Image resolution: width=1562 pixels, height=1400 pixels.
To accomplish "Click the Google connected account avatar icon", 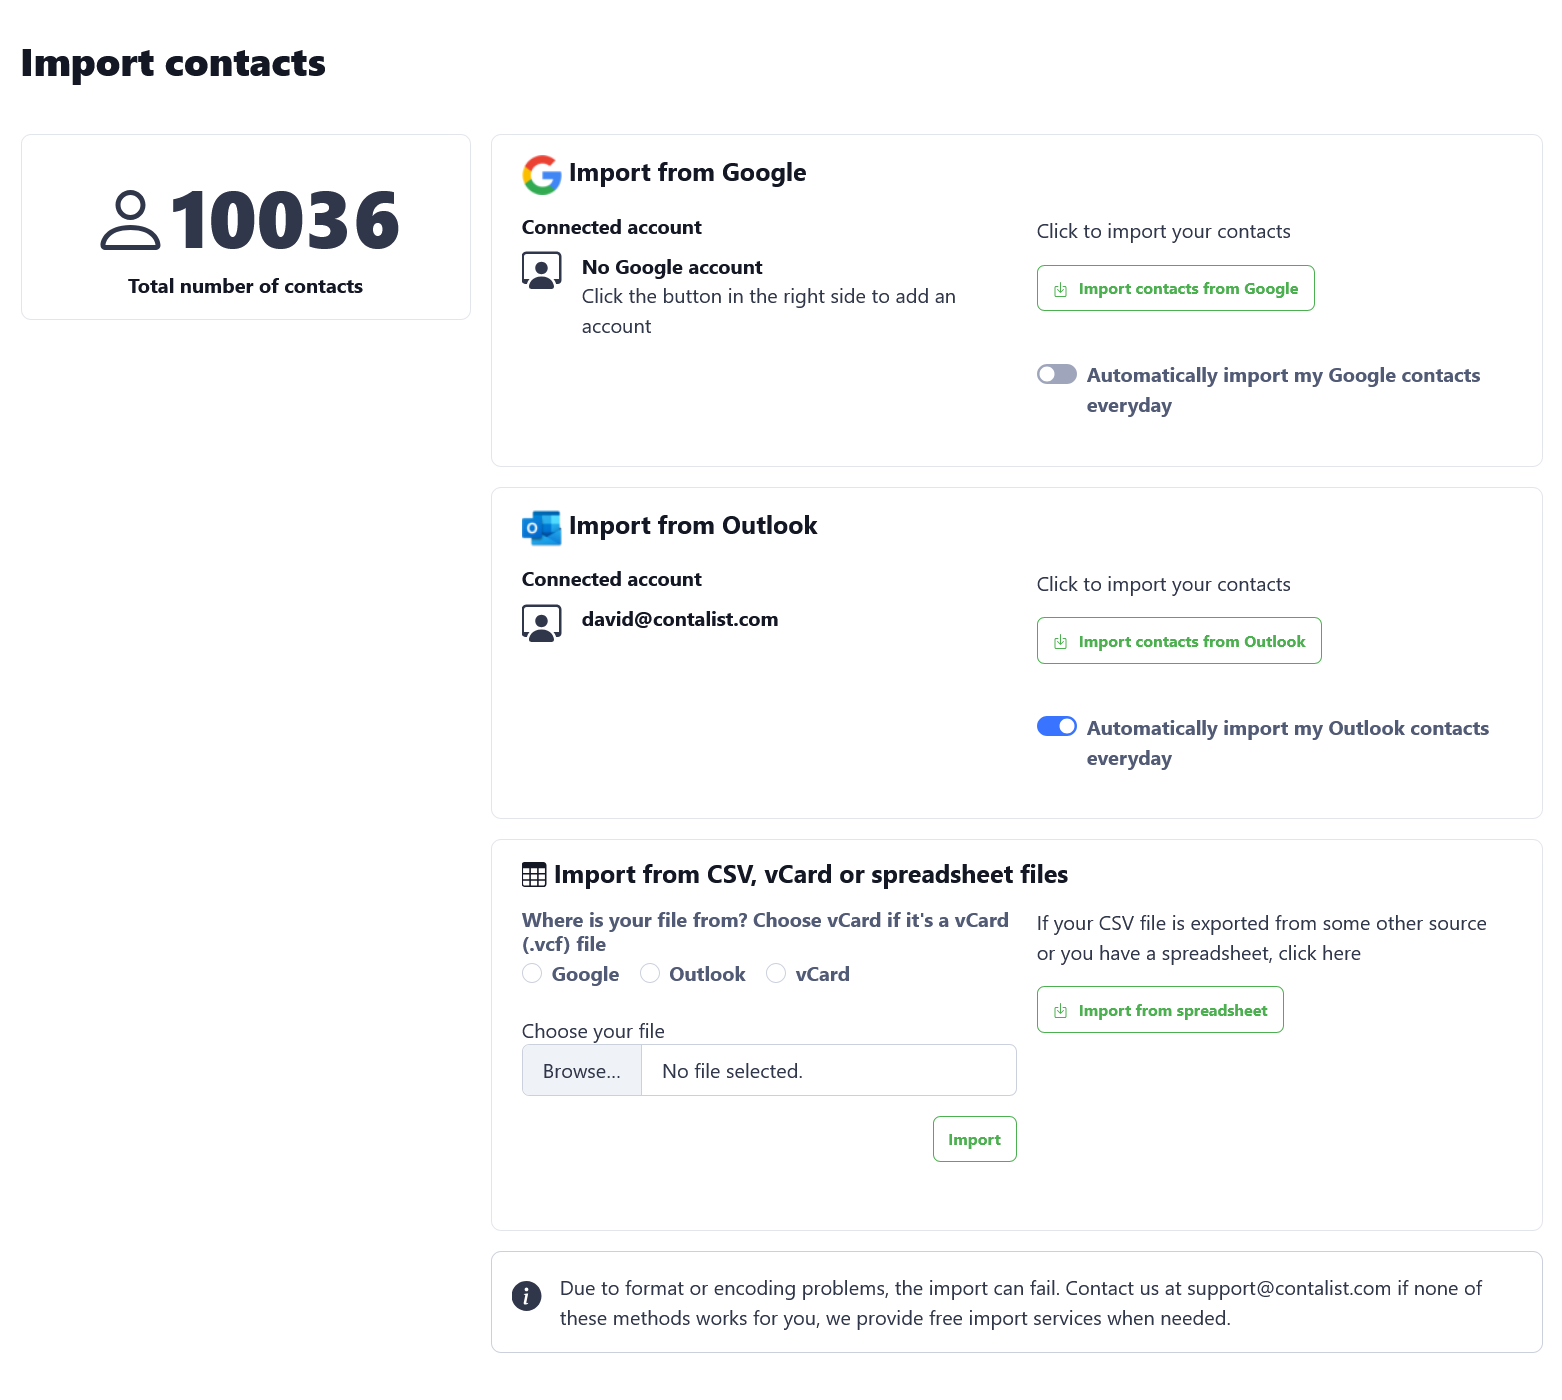I will [541, 270].
